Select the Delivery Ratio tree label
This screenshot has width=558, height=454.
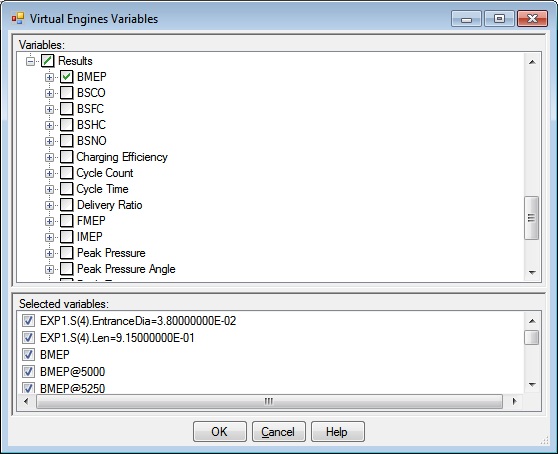(x=110, y=205)
